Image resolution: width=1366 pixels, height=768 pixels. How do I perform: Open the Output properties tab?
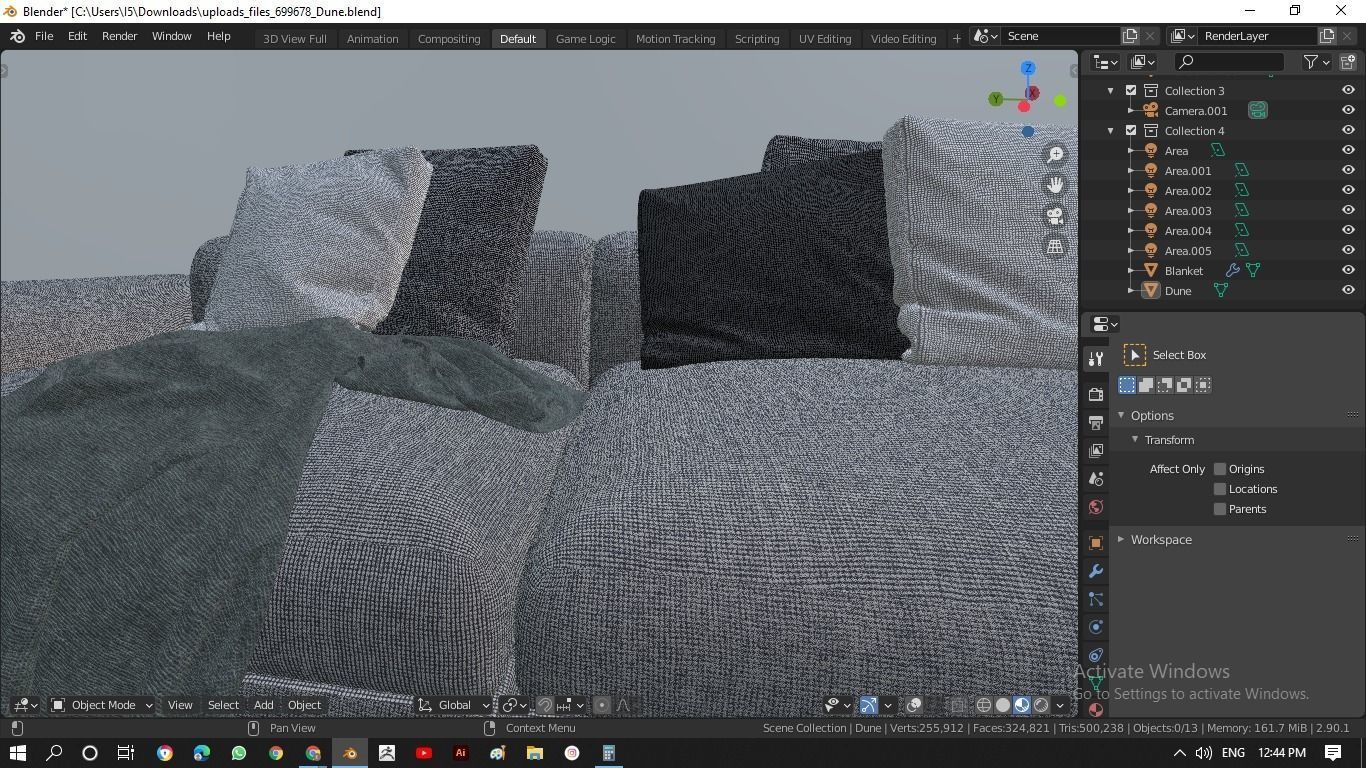(1096, 423)
